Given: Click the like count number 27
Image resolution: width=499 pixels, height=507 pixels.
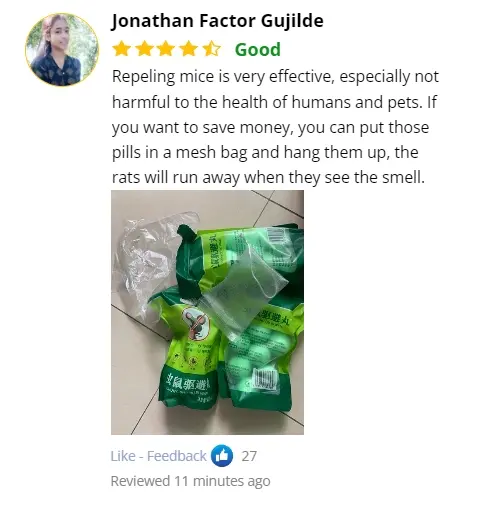Looking at the screenshot, I should click(249, 456).
